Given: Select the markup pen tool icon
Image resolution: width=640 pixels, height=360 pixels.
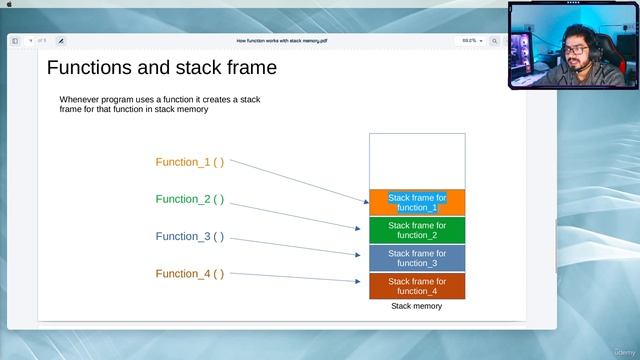Looking at the screenshot, I should click(60, 41).
